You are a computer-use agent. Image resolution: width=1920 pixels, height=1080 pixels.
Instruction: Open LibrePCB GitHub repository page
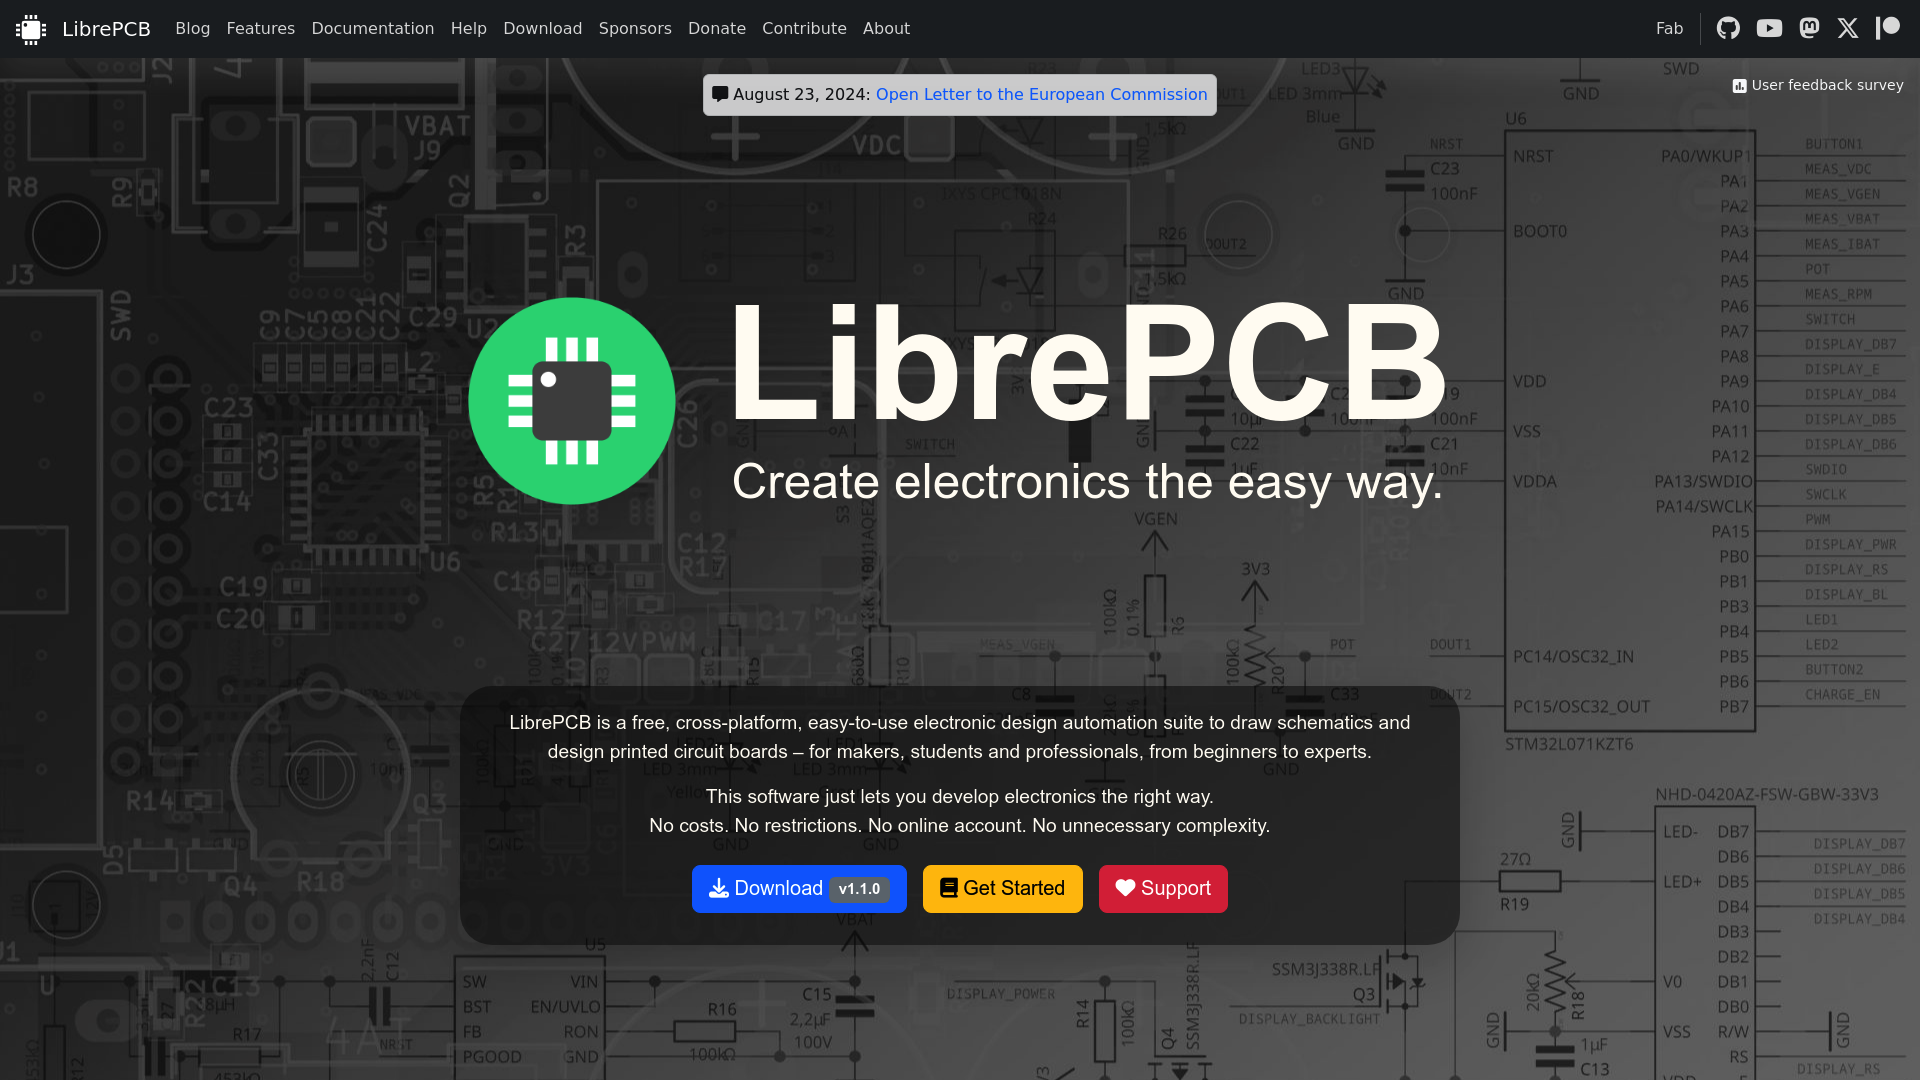point(1727,28)
